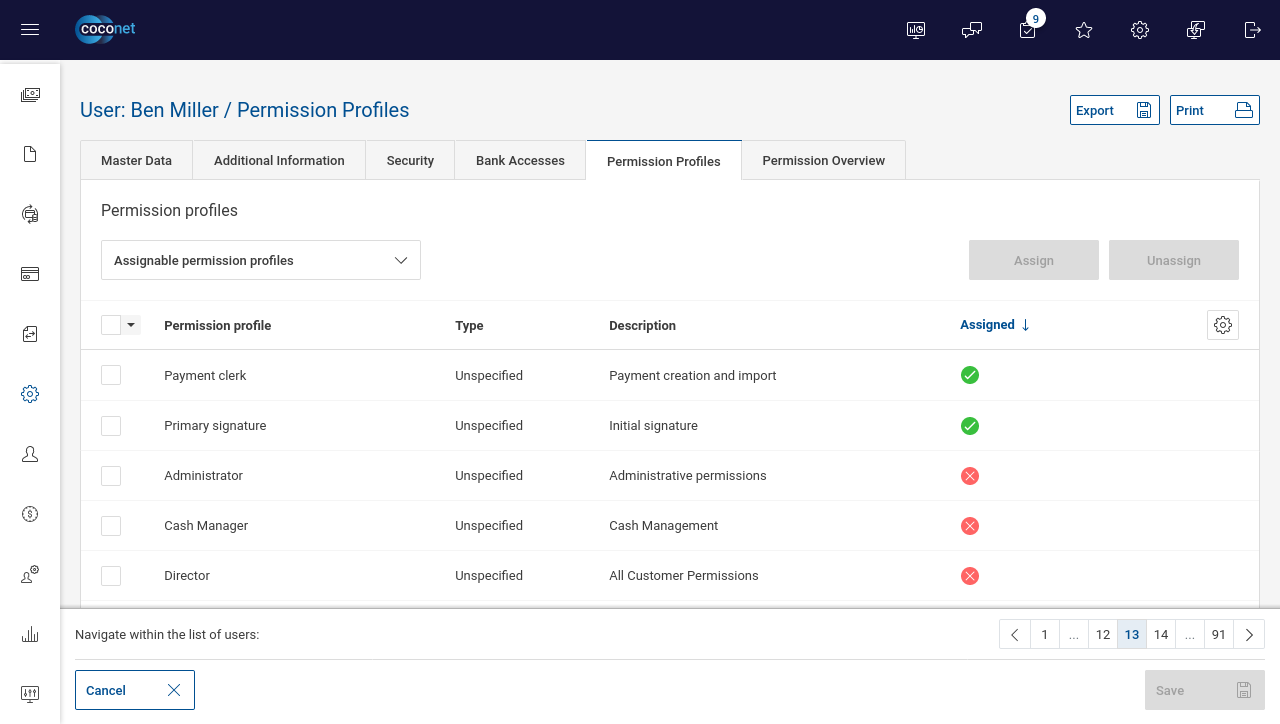Switch to Additional Information tab
Screen dimensions: 1280x724
coord(279,160)
